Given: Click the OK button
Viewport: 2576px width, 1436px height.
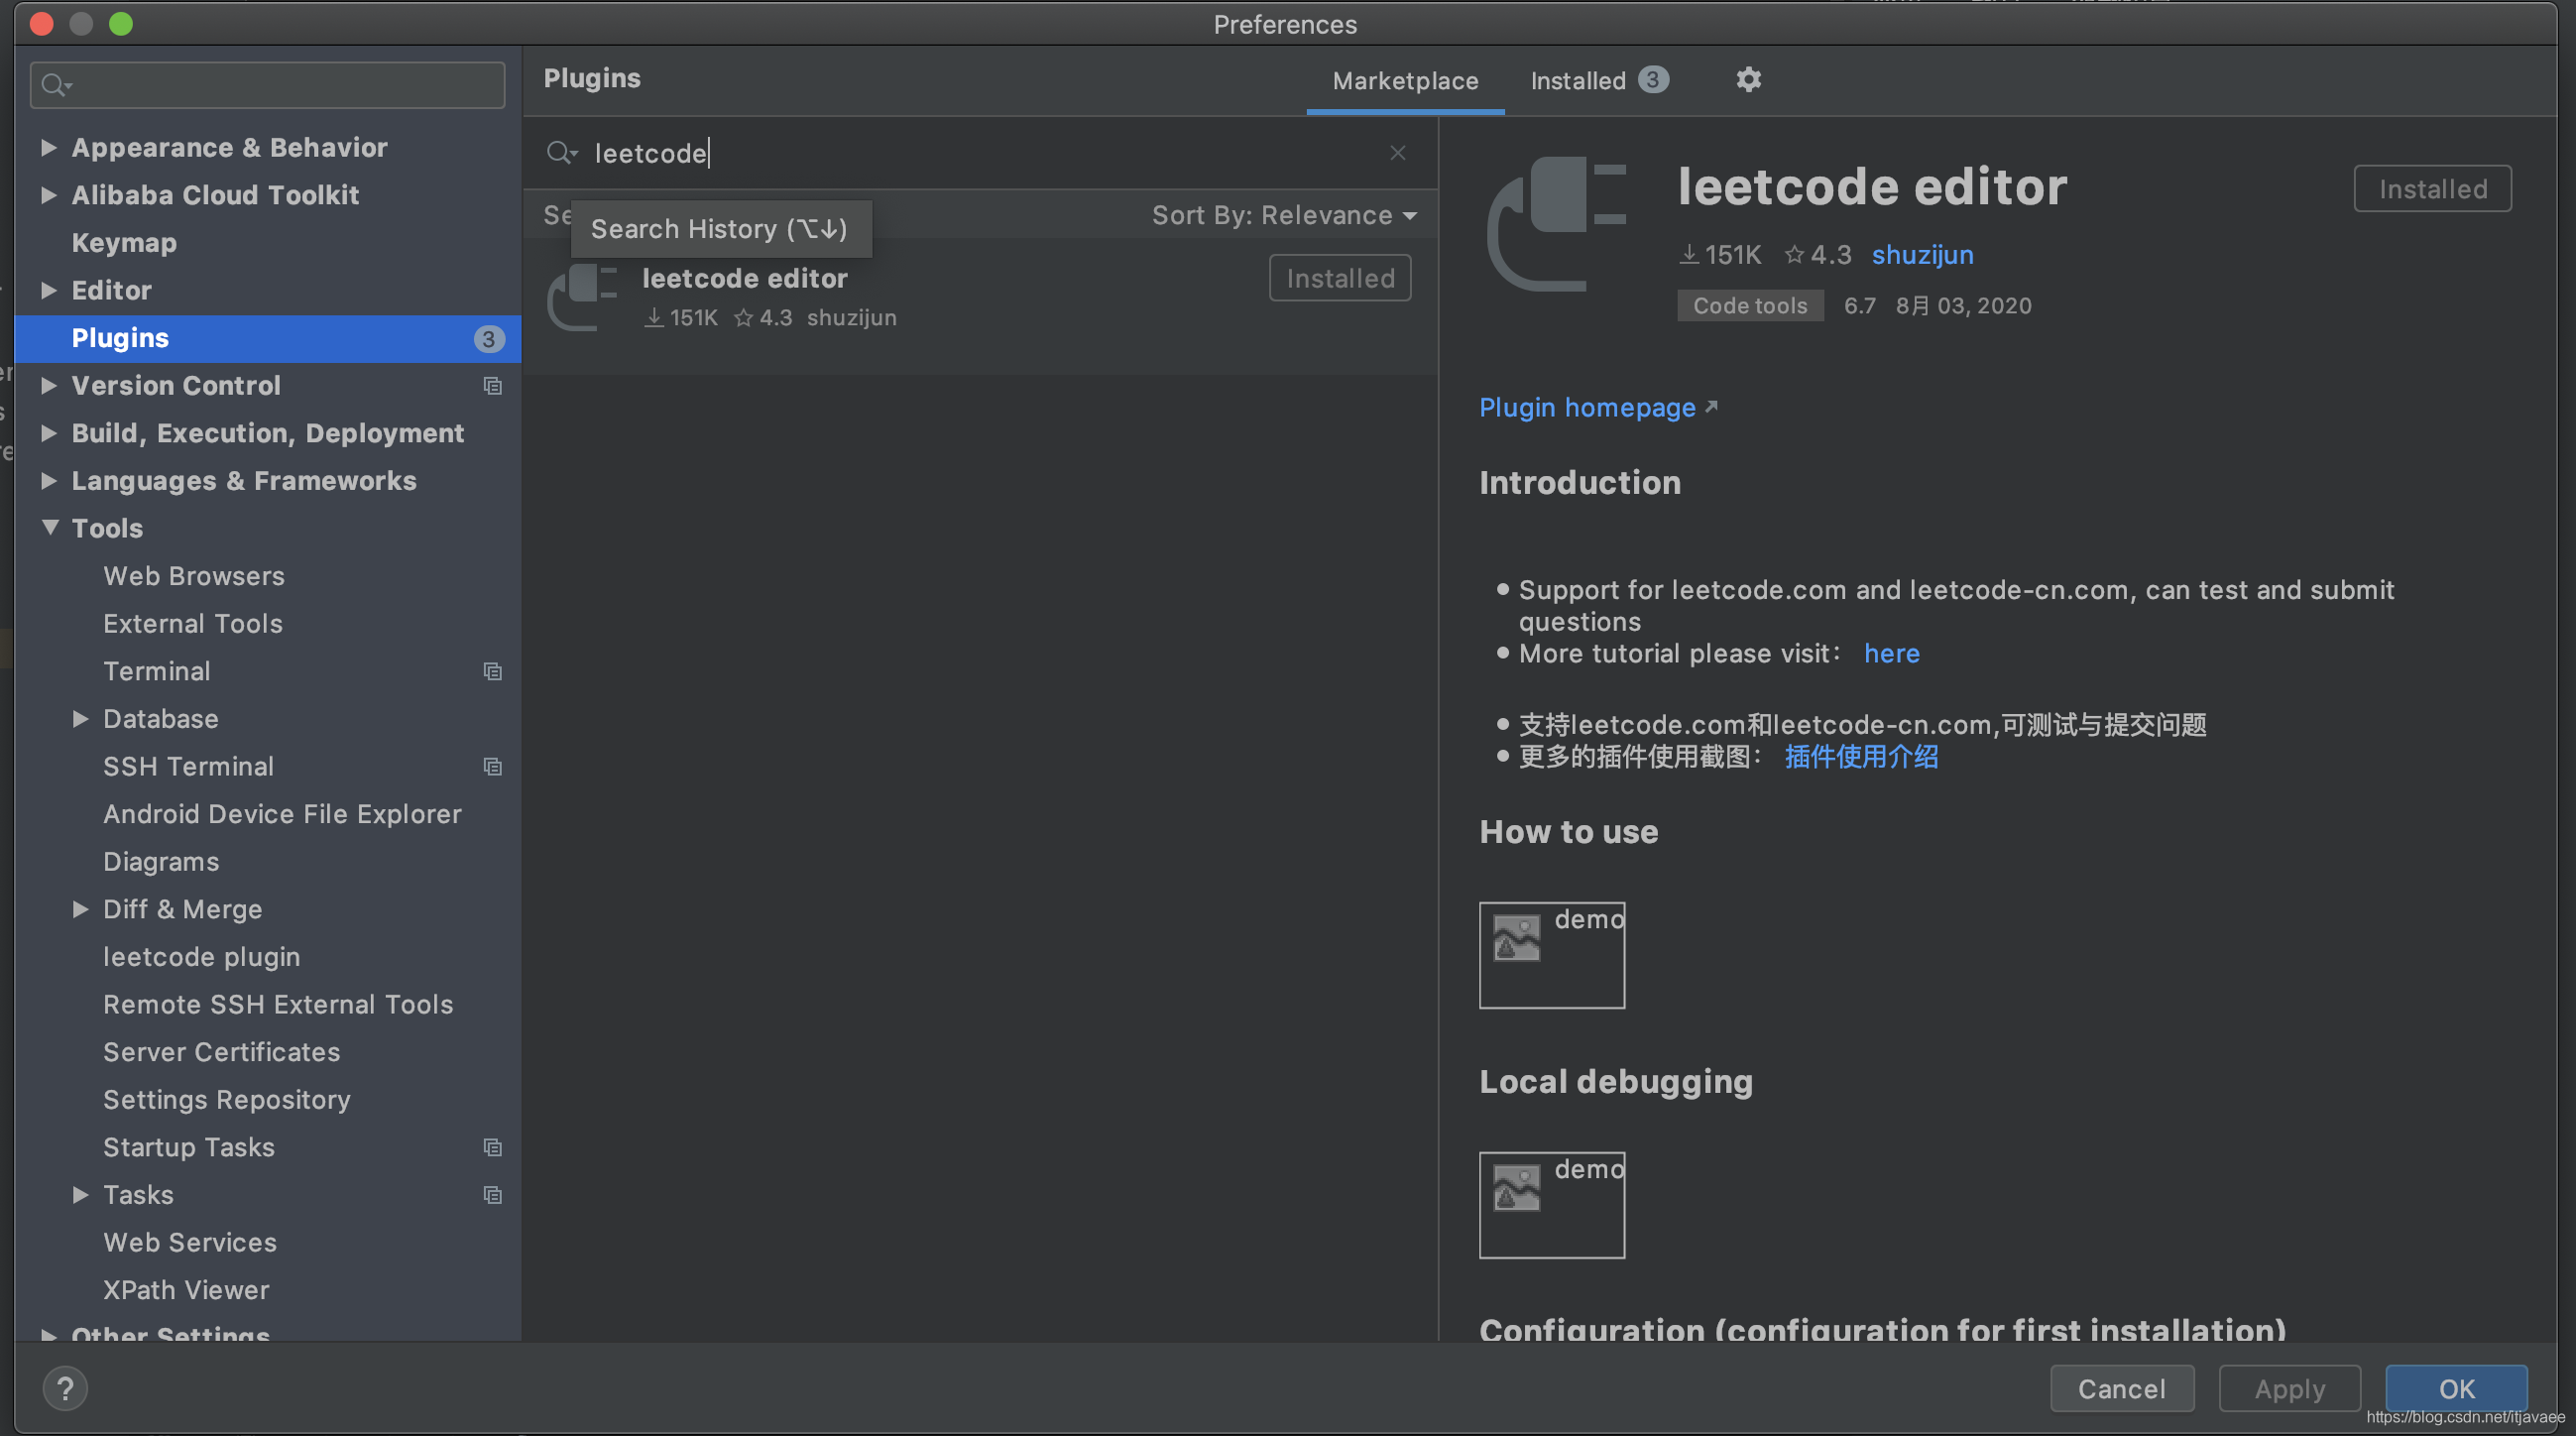Looking at the screenshot, I should 2455,1388.
